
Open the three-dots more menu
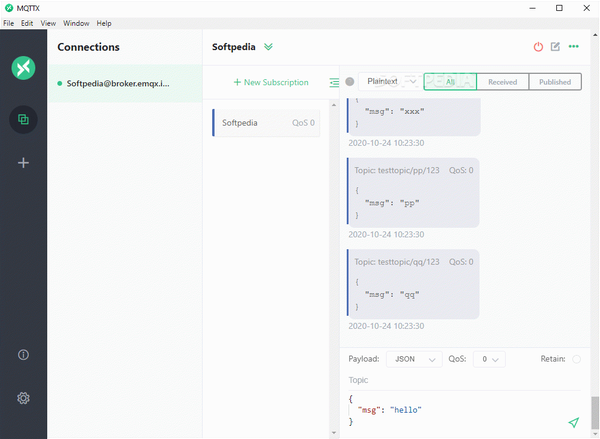pos(574,46)
